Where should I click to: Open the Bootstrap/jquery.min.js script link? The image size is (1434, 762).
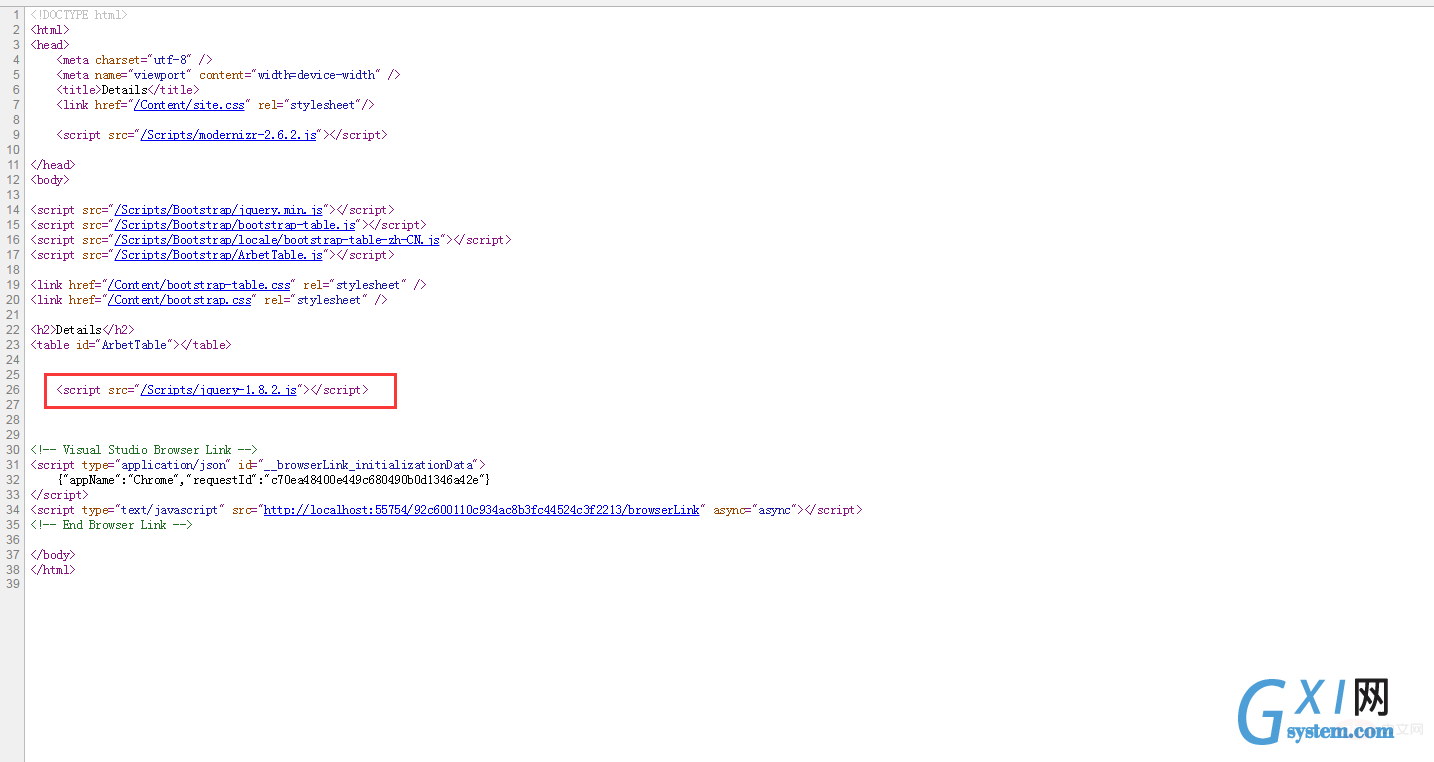[219, 210]
